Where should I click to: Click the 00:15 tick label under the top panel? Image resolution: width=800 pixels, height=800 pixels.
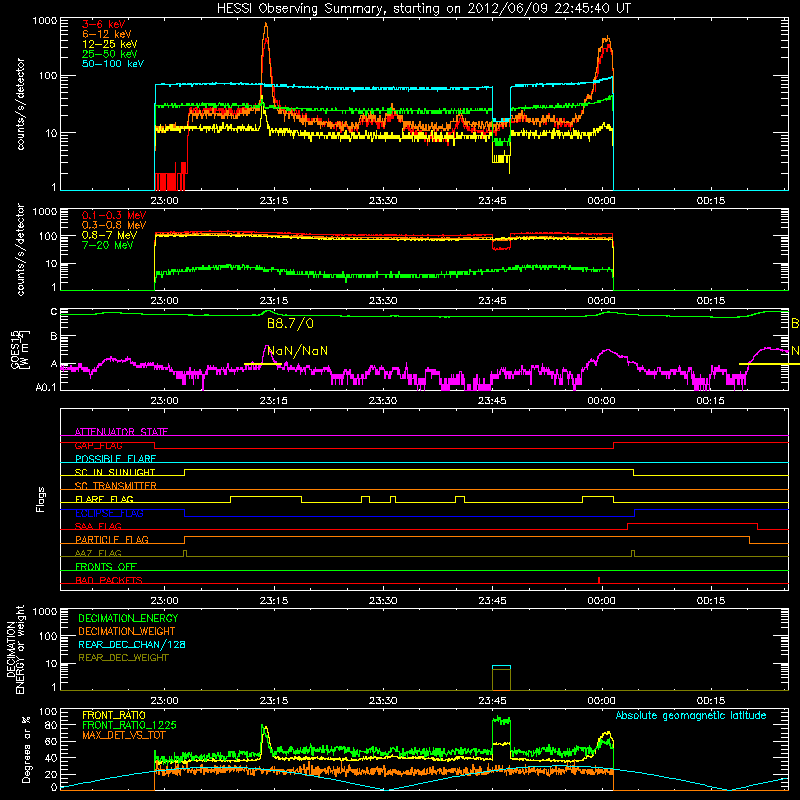[711, 201]
